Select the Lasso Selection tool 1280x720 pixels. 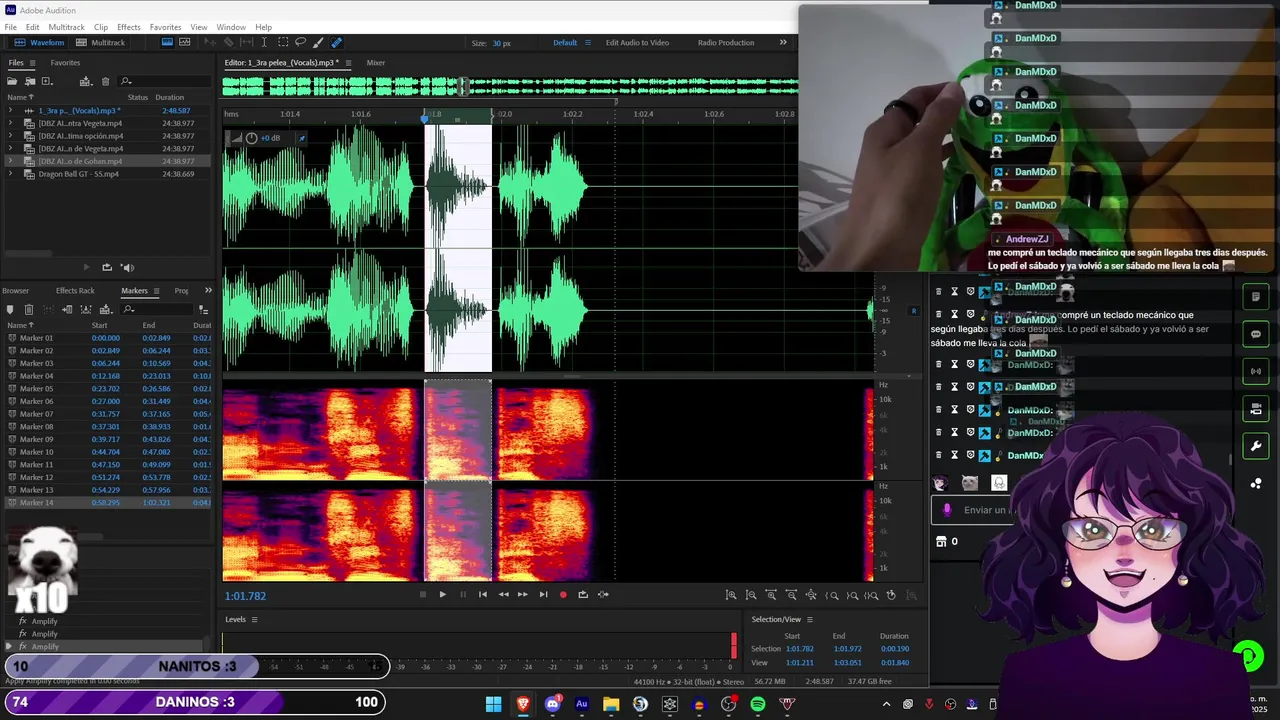(x=300, y=43)
